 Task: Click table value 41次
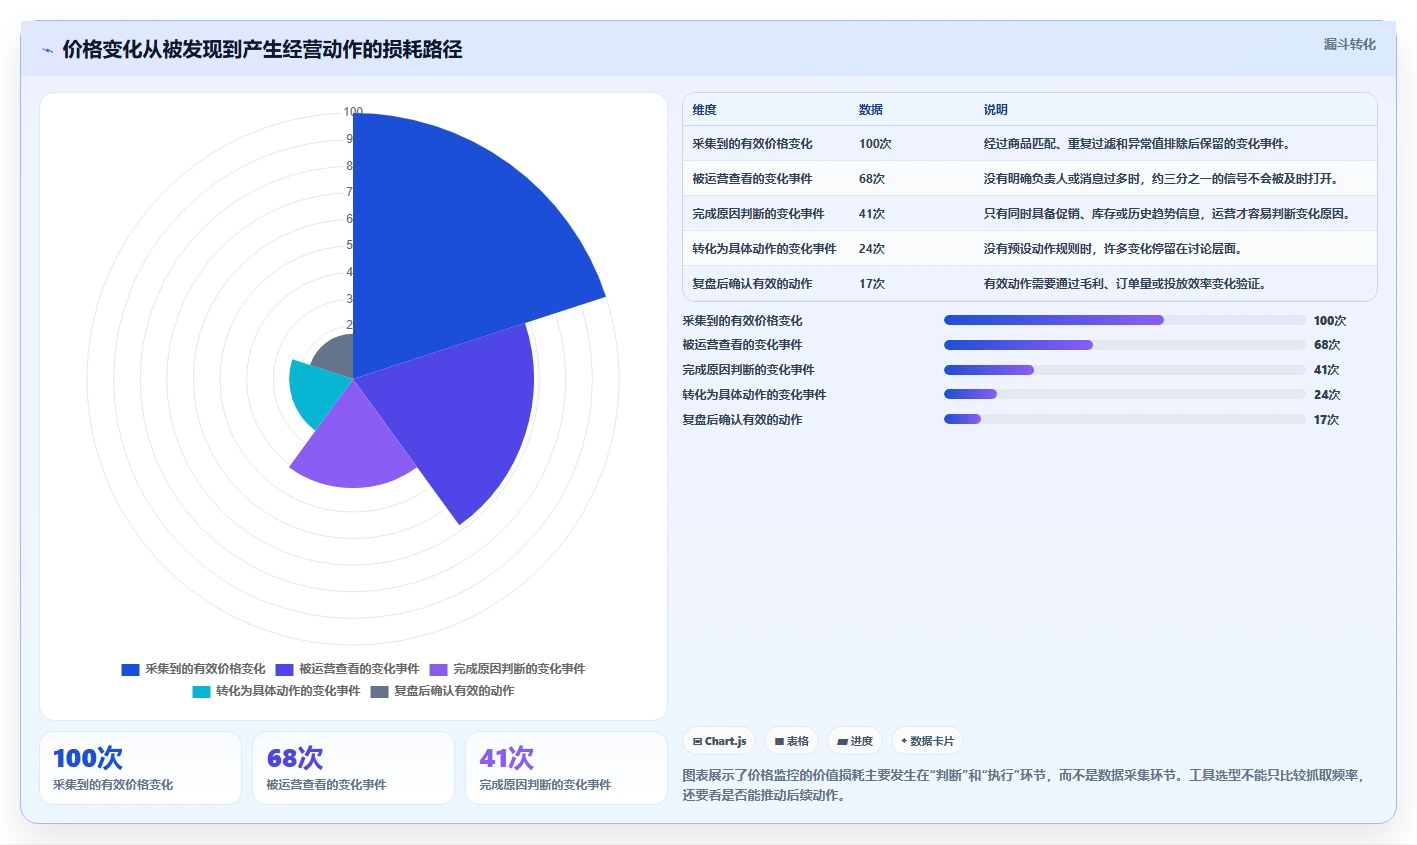pos(872,214)
